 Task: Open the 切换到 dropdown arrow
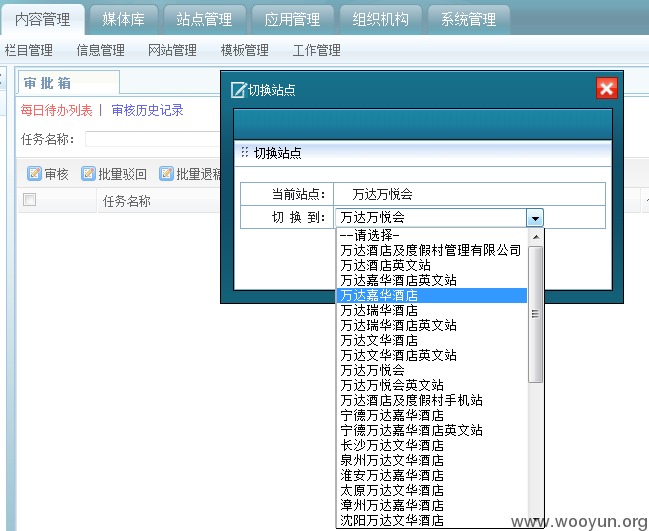(x=535, y=218)
